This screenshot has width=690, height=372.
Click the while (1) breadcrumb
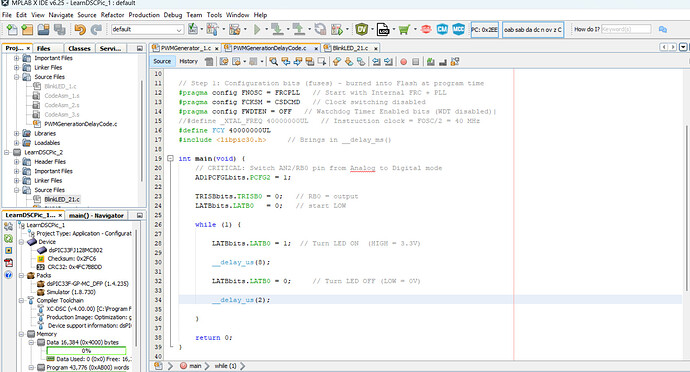pos(225,366)
